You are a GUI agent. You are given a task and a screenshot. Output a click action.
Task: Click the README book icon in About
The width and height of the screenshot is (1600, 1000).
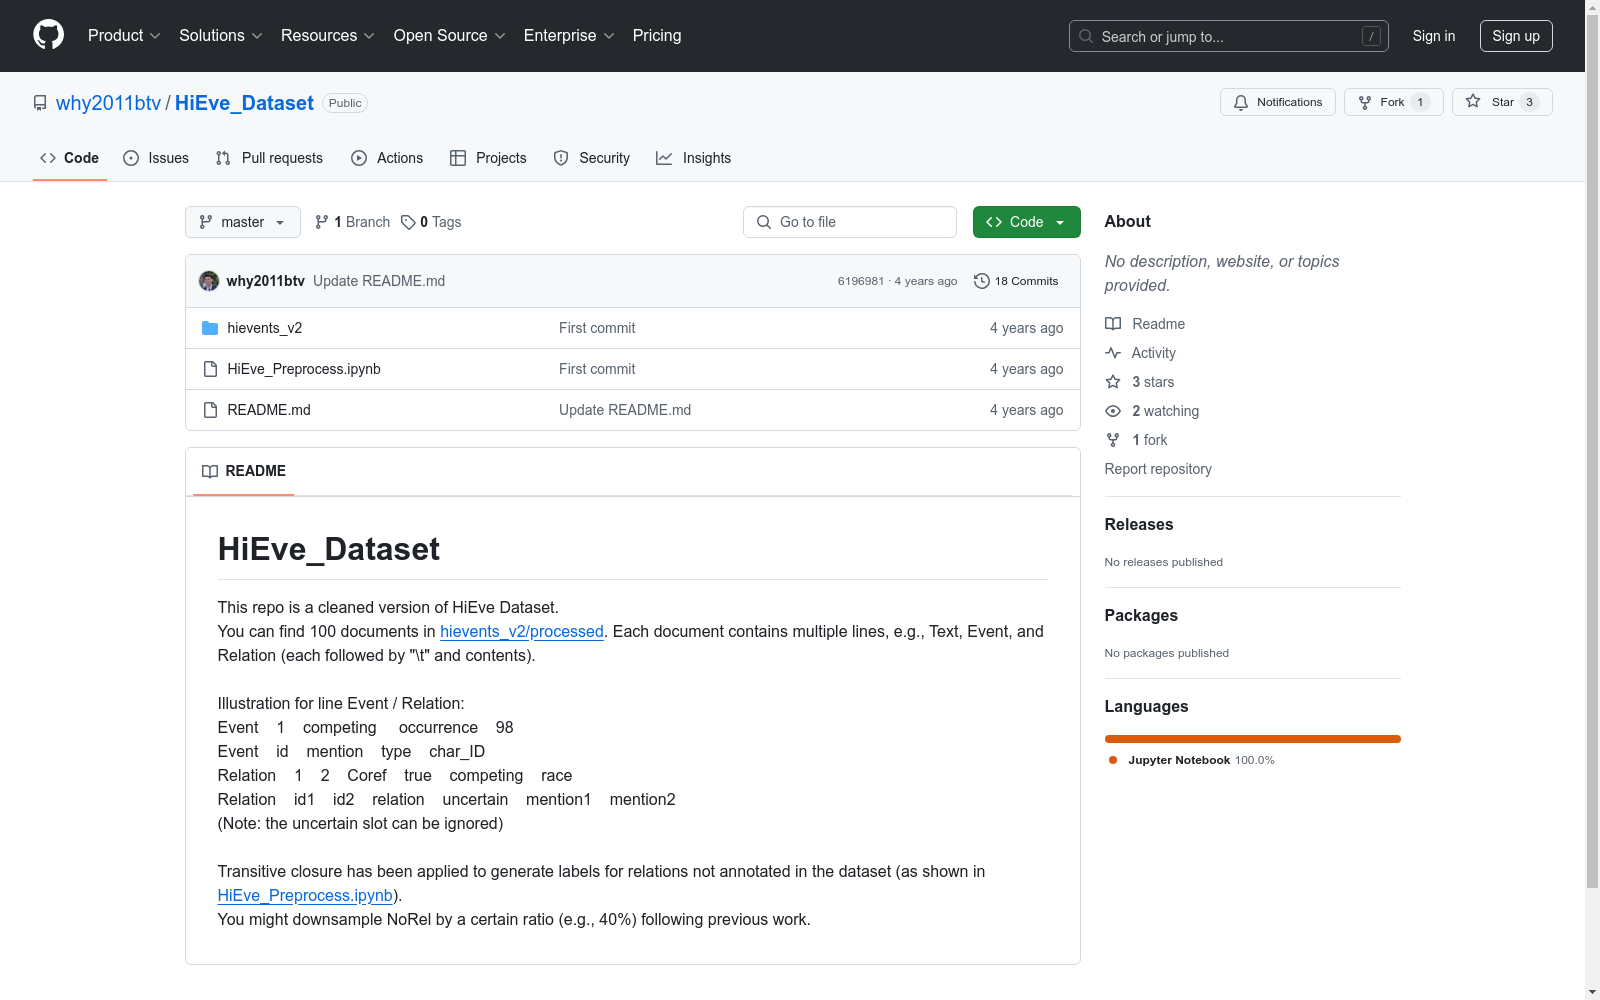pyautogui.click(x=1113, y=324)
